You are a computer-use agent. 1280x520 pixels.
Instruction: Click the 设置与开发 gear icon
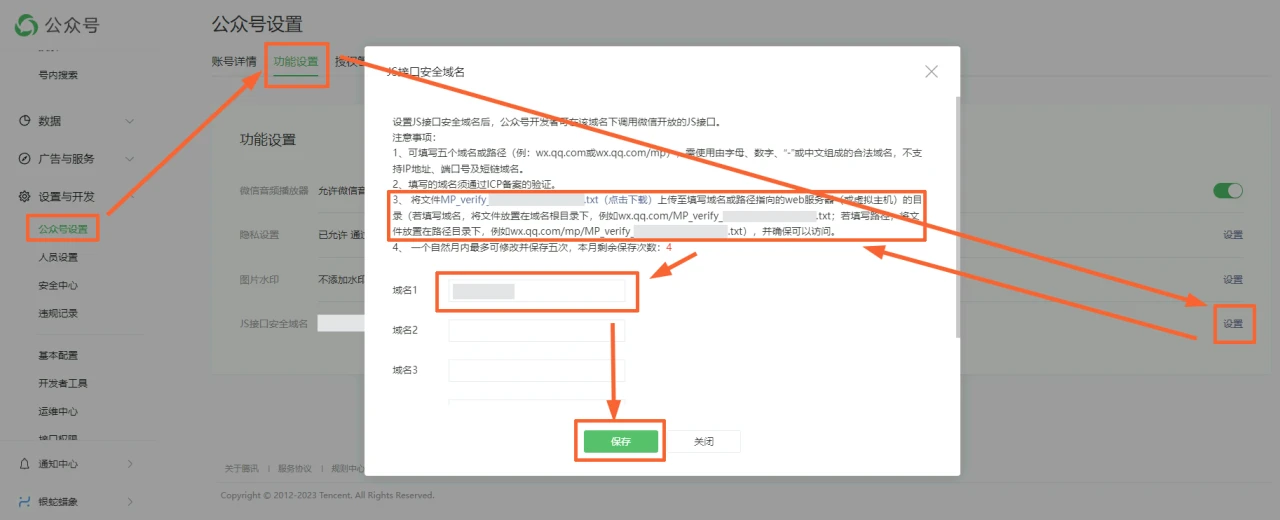click(25, 197)
